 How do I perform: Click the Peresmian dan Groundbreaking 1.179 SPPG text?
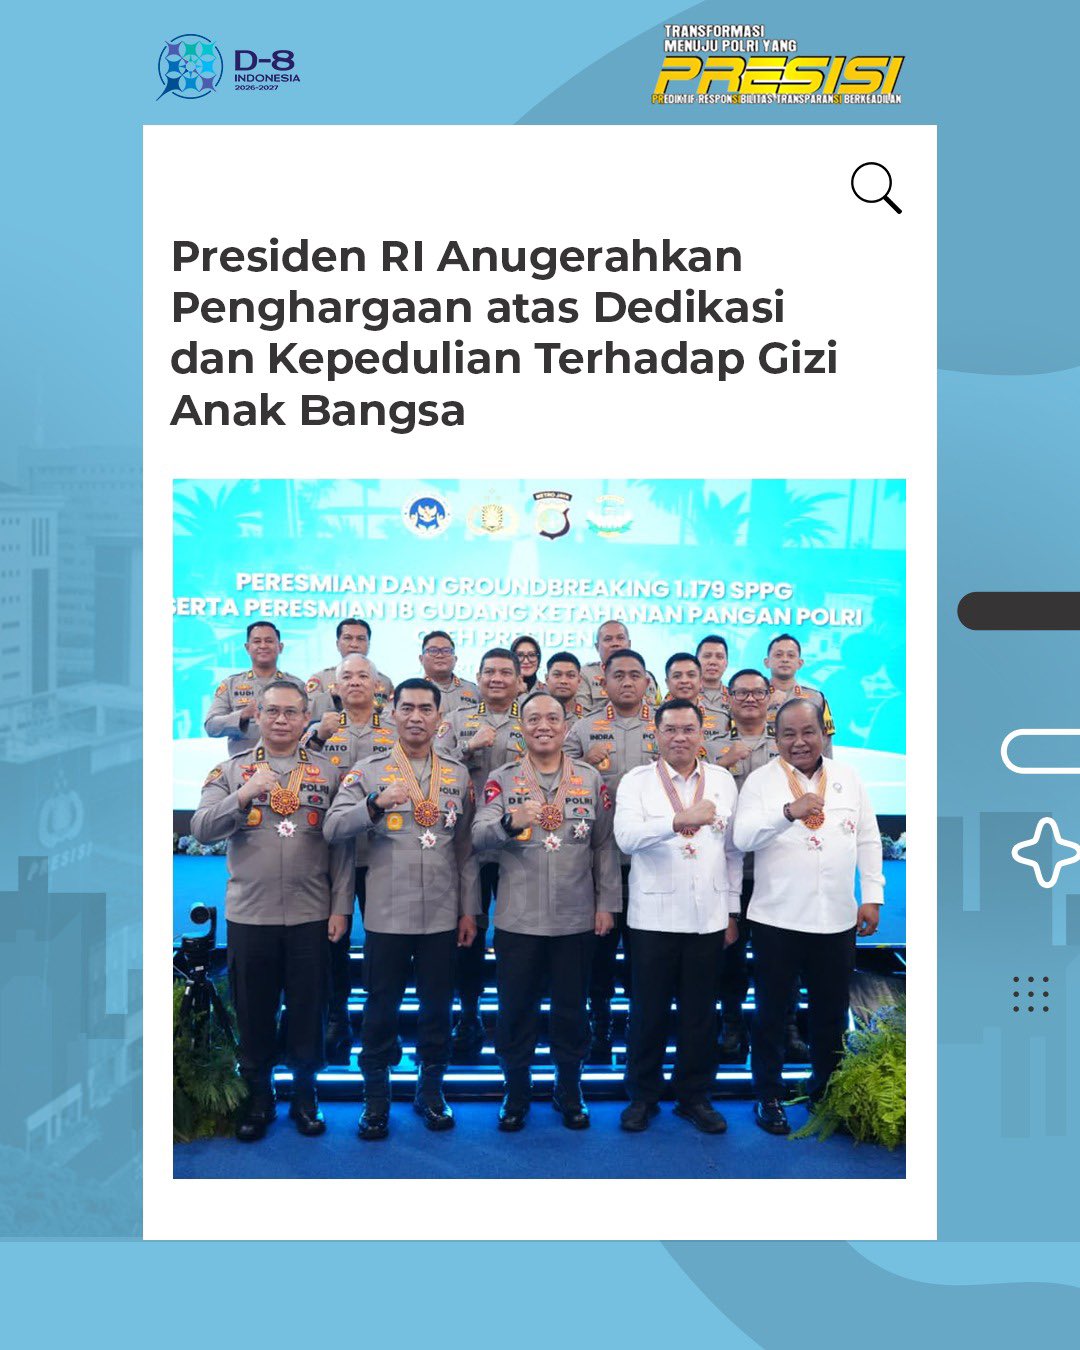tap(514, 586)
